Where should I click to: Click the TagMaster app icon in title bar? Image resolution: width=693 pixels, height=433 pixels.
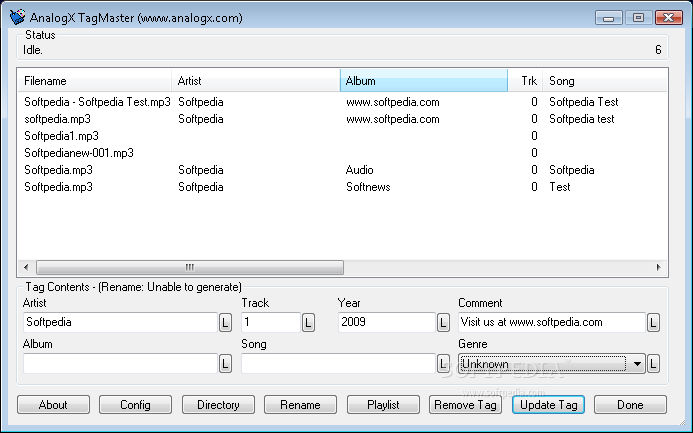18,17
